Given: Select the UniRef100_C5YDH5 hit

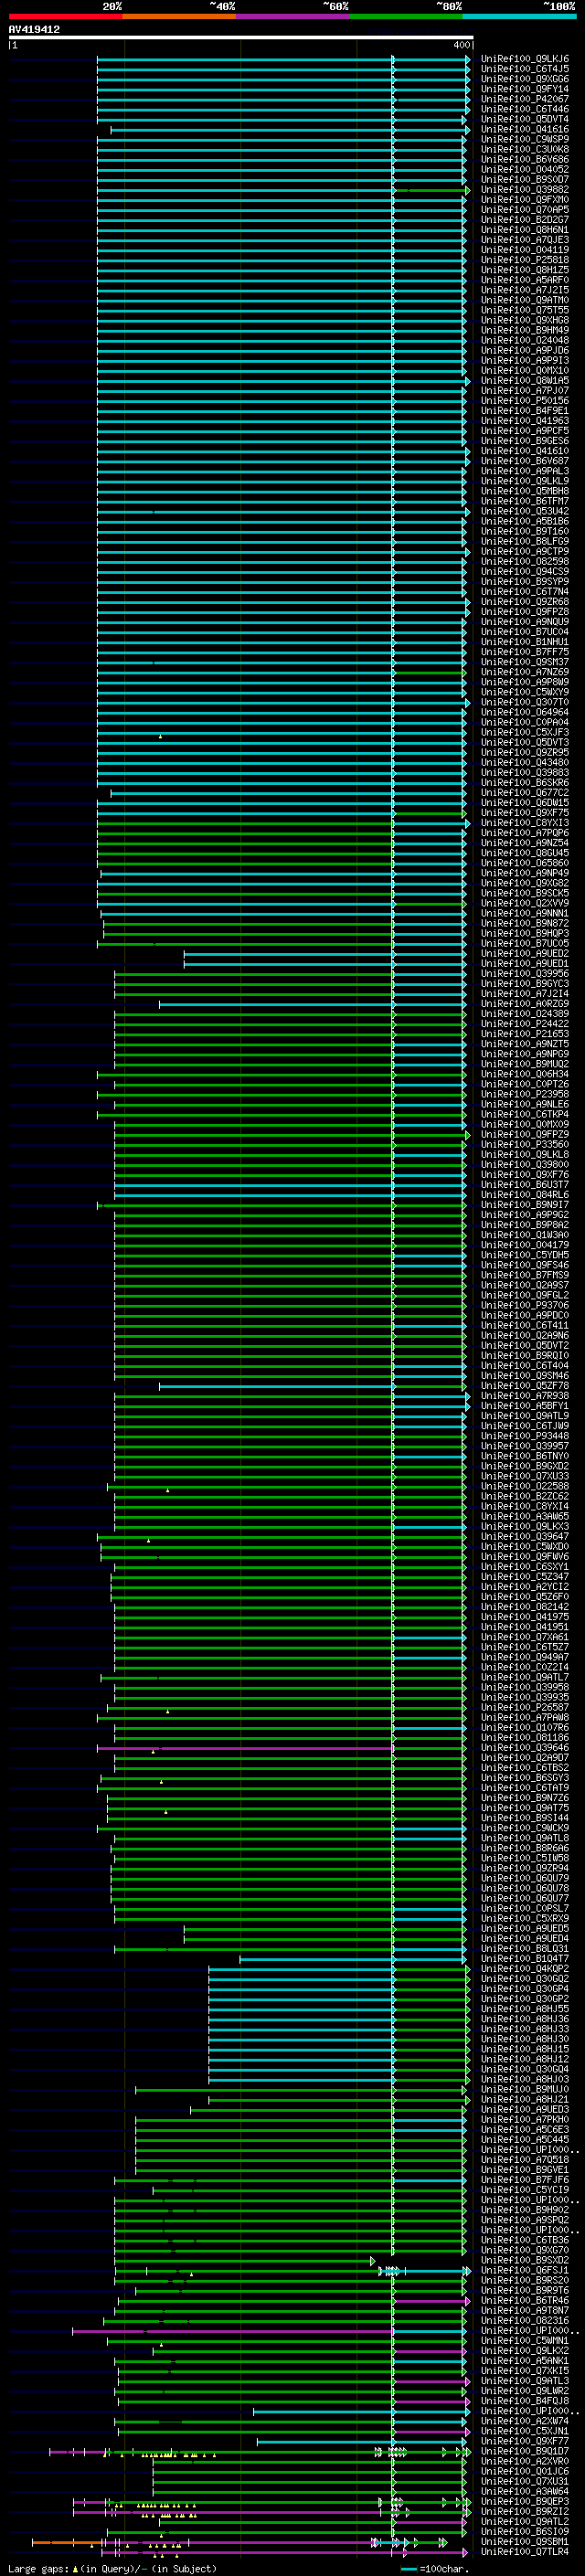Looking at the screenshot, I should coord(525,1255).
